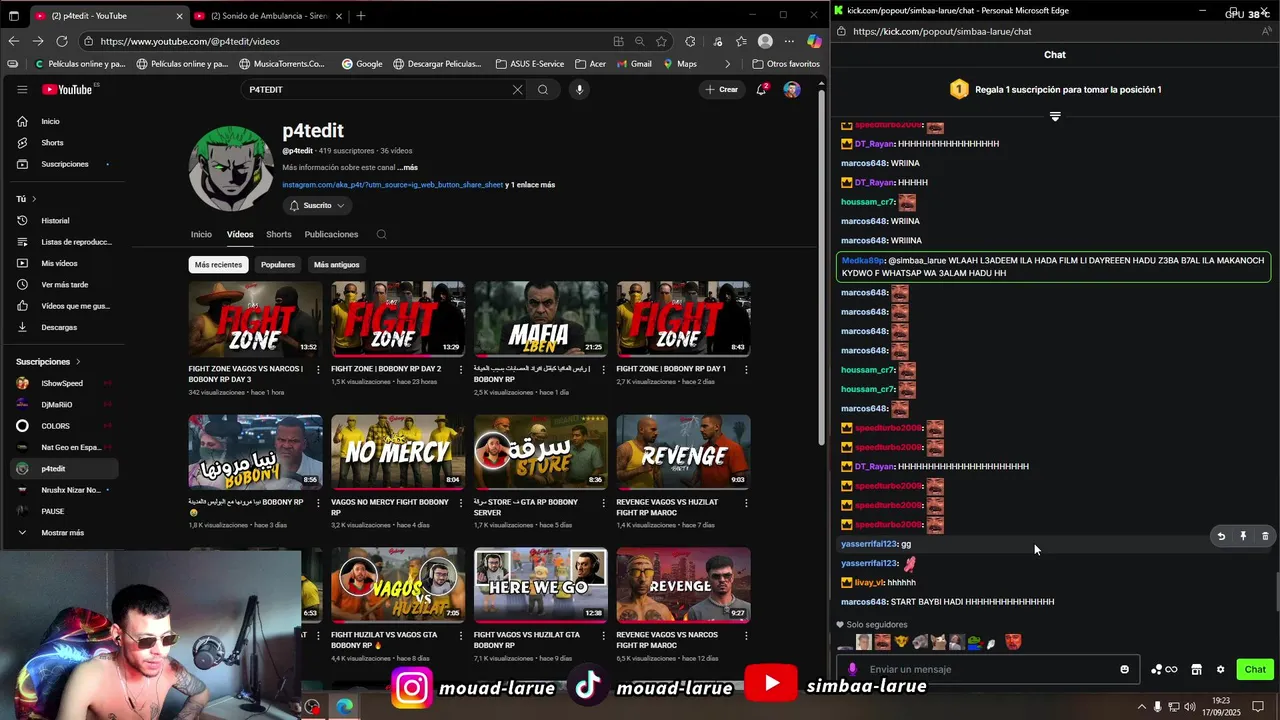Expand the Suscripciones sidebar heading
The height and width of the screenshot is (720, 1280).
click(x=48, y=361)
